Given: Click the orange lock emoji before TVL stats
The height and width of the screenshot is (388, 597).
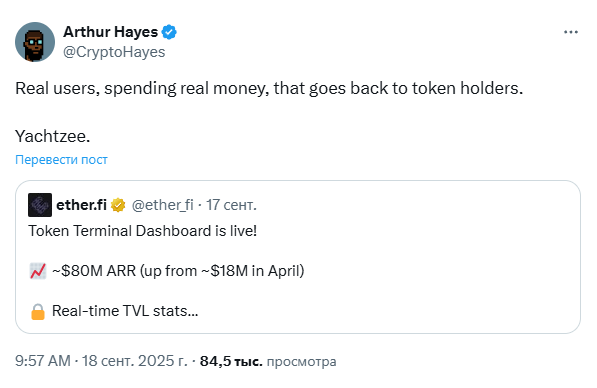Looking at the screenshot, I should tap(38, 311).
